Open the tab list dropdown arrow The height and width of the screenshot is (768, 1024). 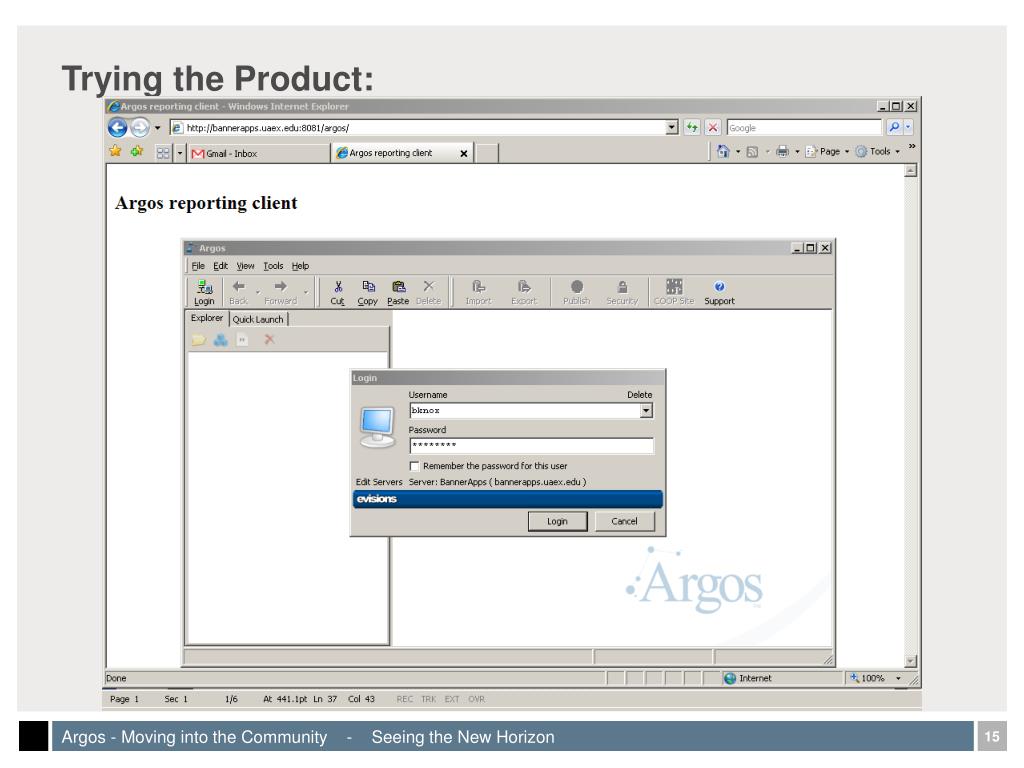[180, 153]
